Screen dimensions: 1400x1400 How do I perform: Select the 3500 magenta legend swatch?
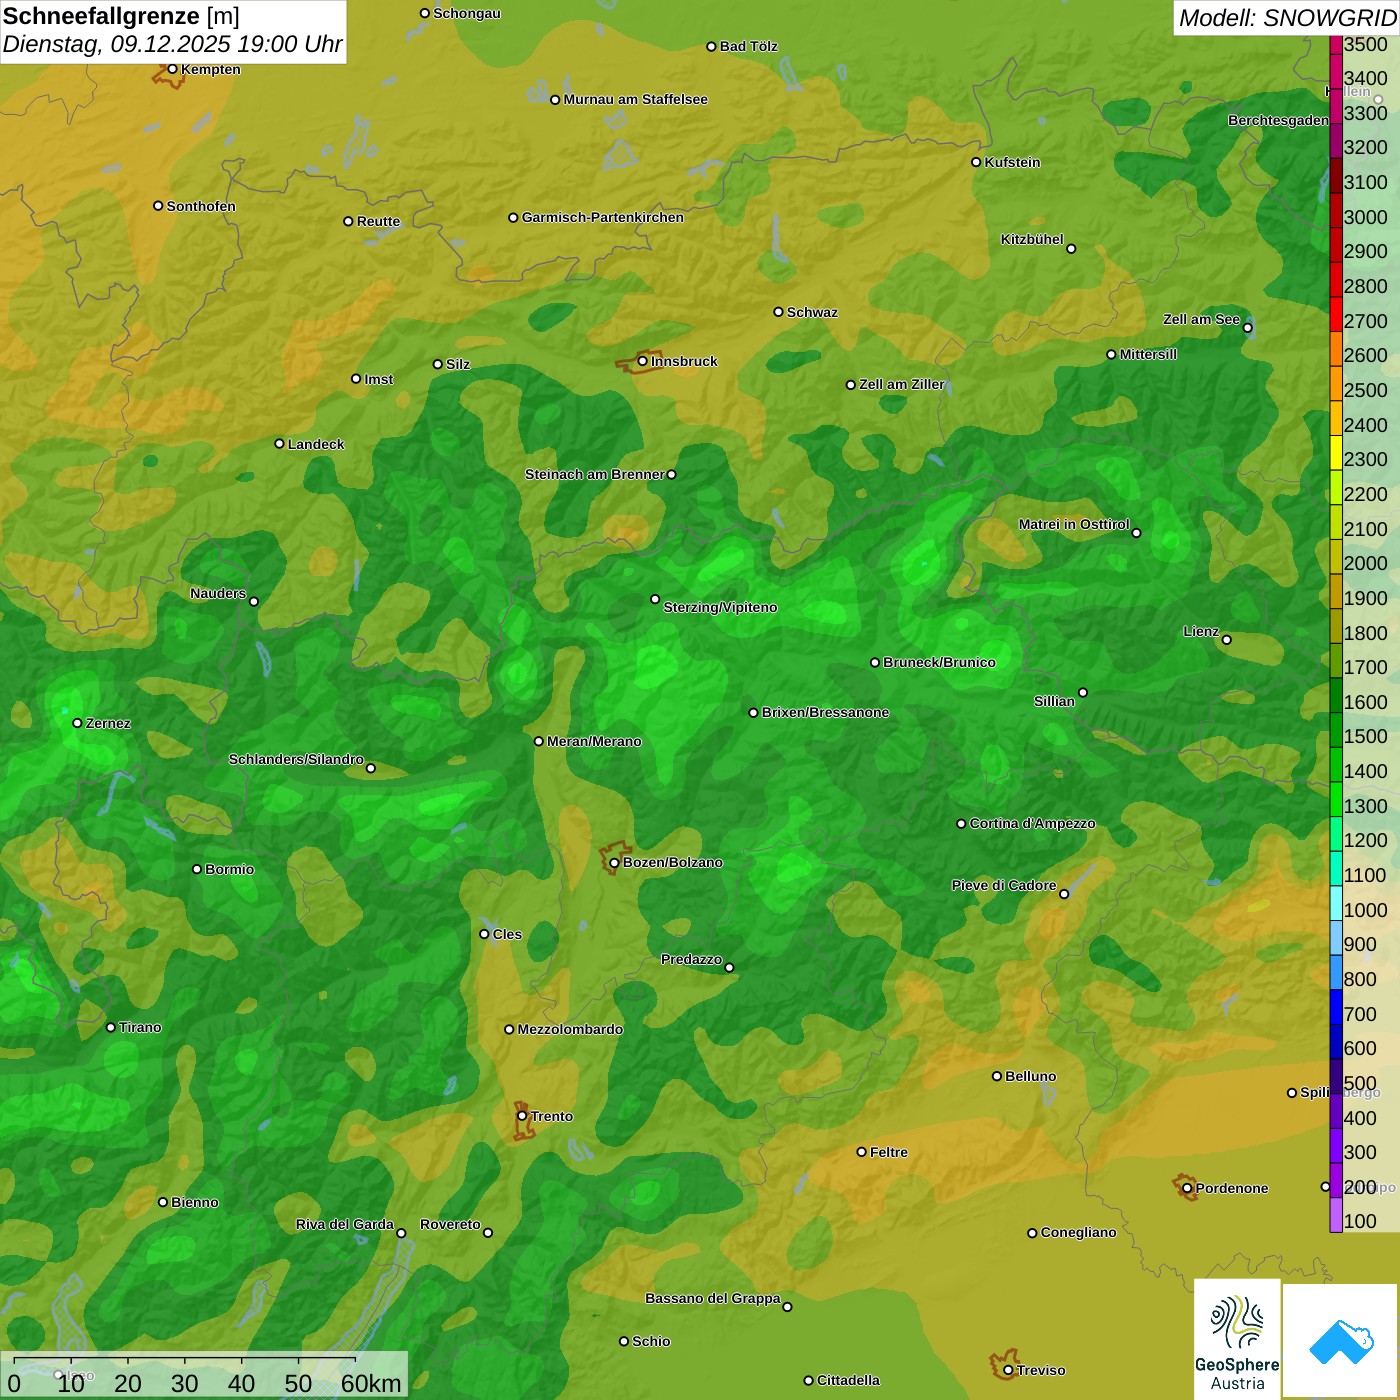click(1336, 44)
